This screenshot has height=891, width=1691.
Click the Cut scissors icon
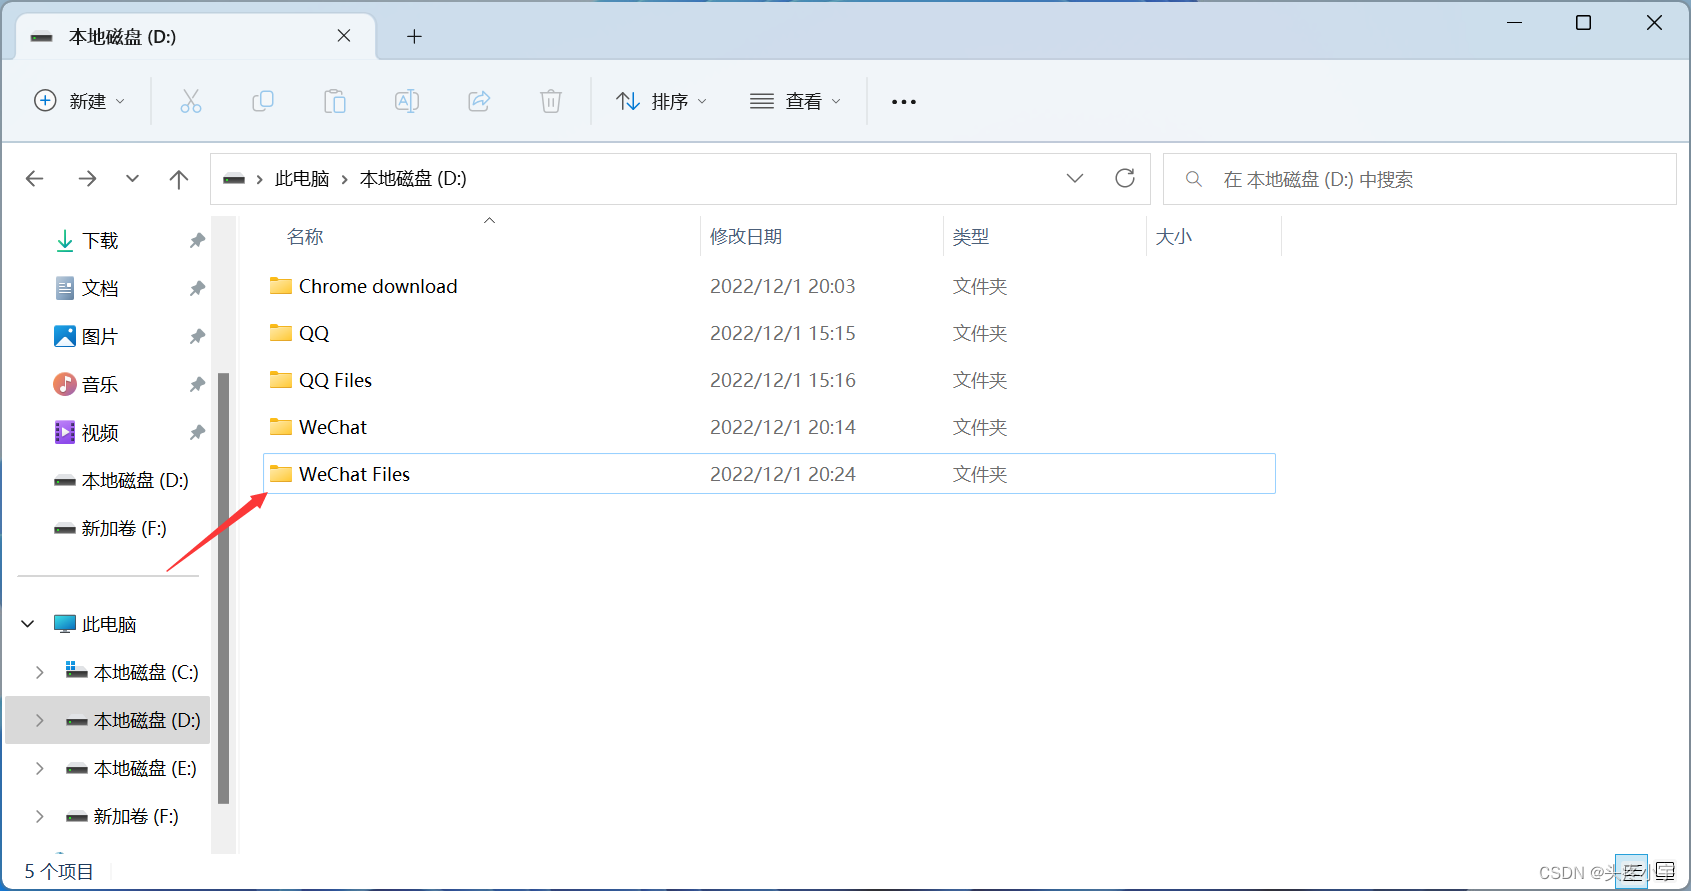coord(191,101)
